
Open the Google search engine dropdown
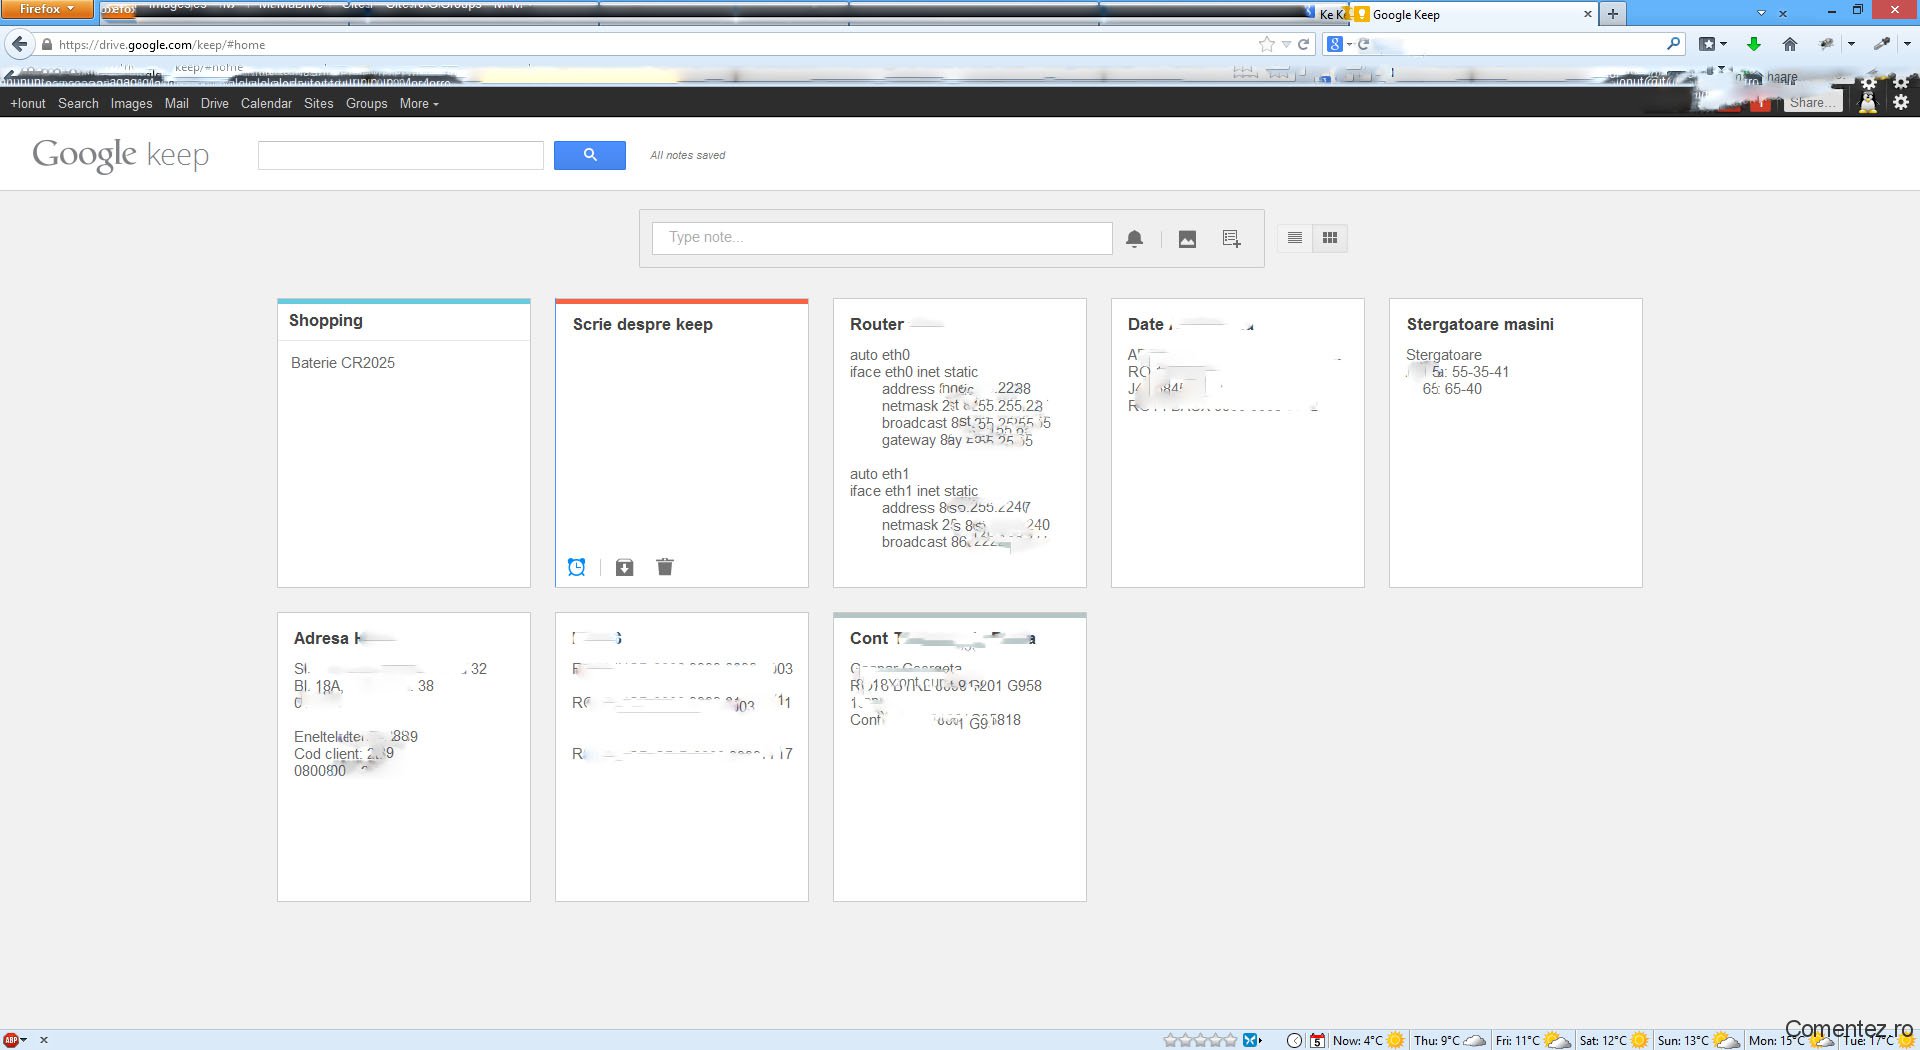point(1339,44)
